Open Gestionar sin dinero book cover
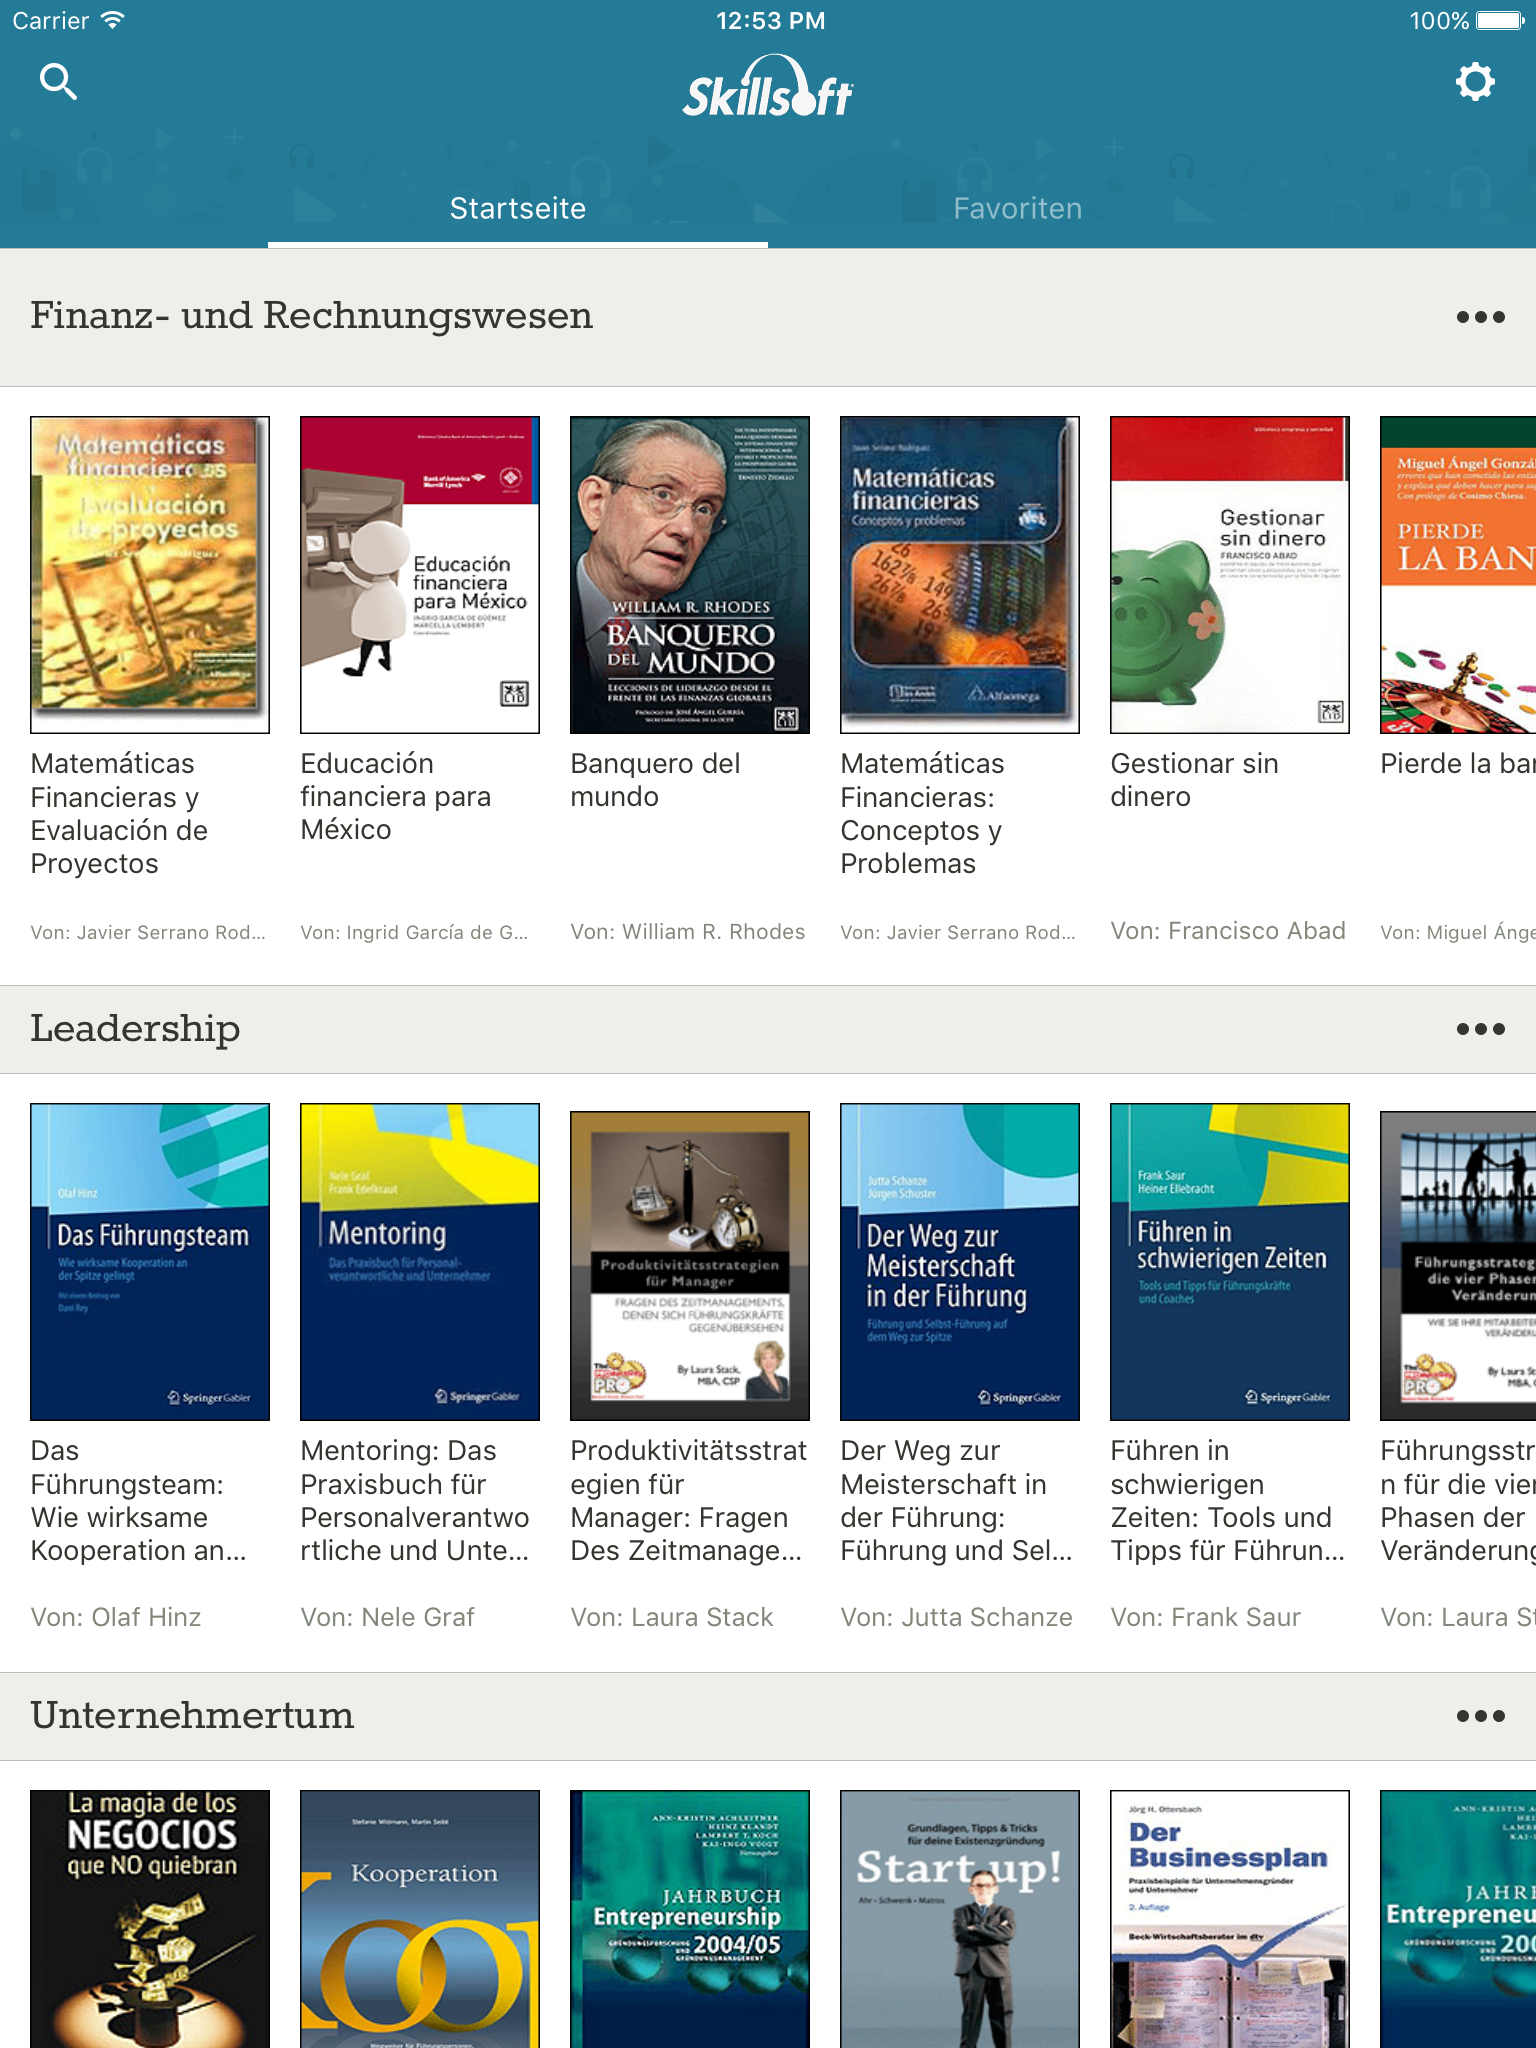1536x2048 pixels. tap(1230, 575)
